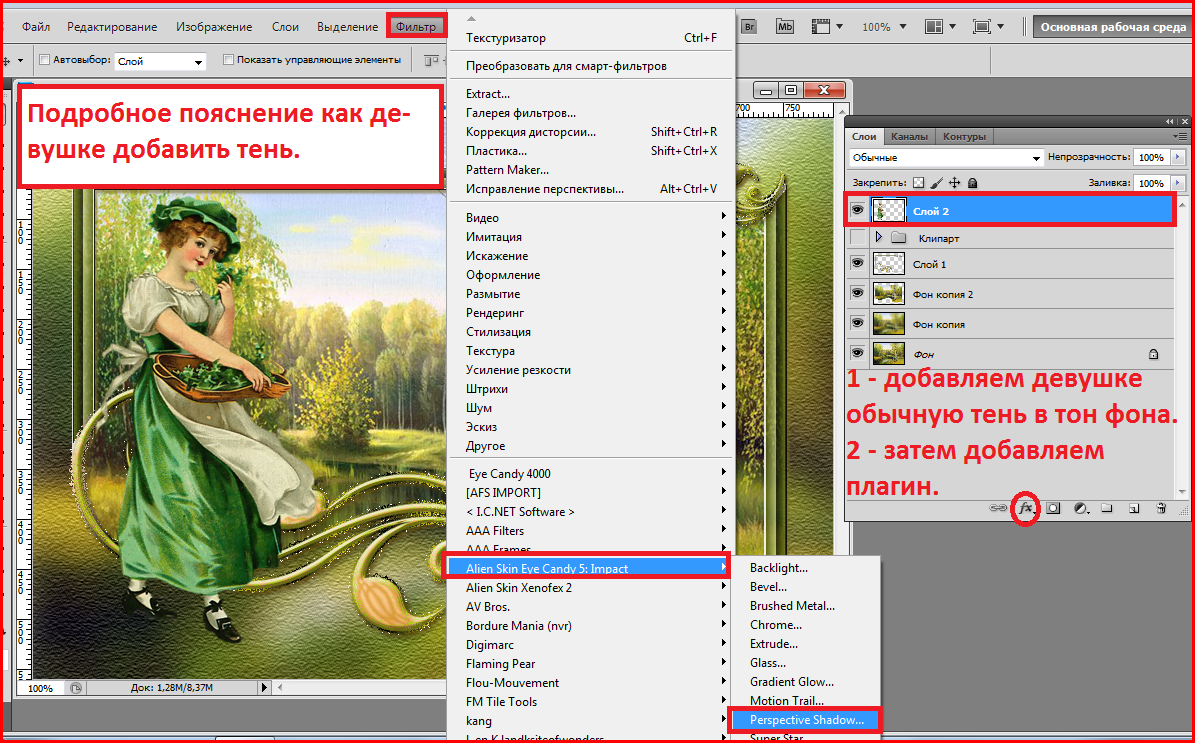Open the status bar document info arrow
This screenshot has height=743, width=1195.
pos(264,687)
